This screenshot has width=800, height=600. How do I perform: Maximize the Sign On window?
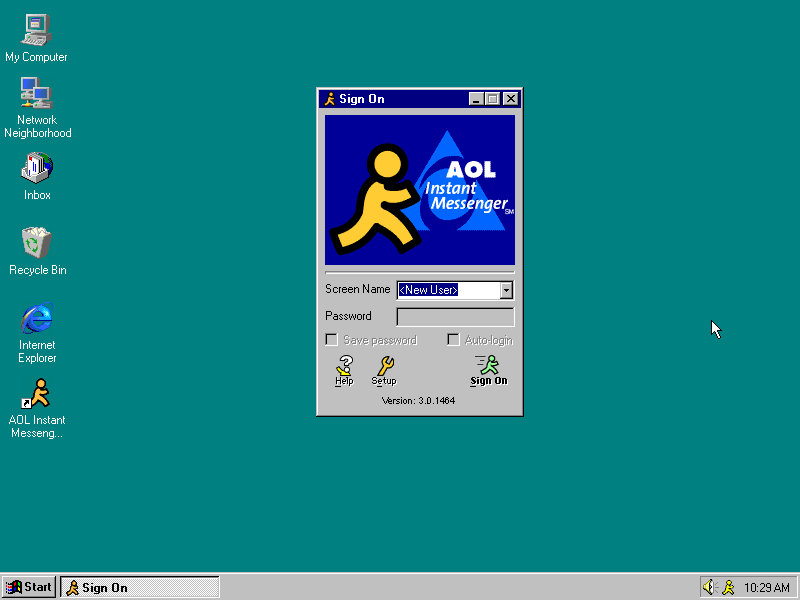click(492, 99)
